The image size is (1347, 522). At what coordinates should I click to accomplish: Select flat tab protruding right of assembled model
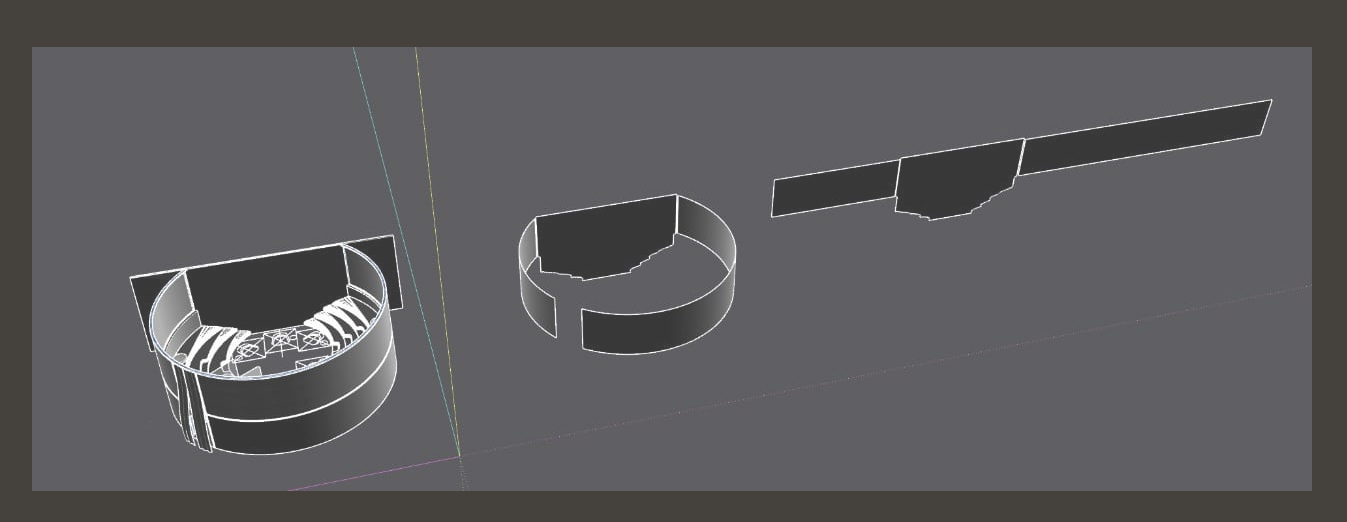(393, 270)
